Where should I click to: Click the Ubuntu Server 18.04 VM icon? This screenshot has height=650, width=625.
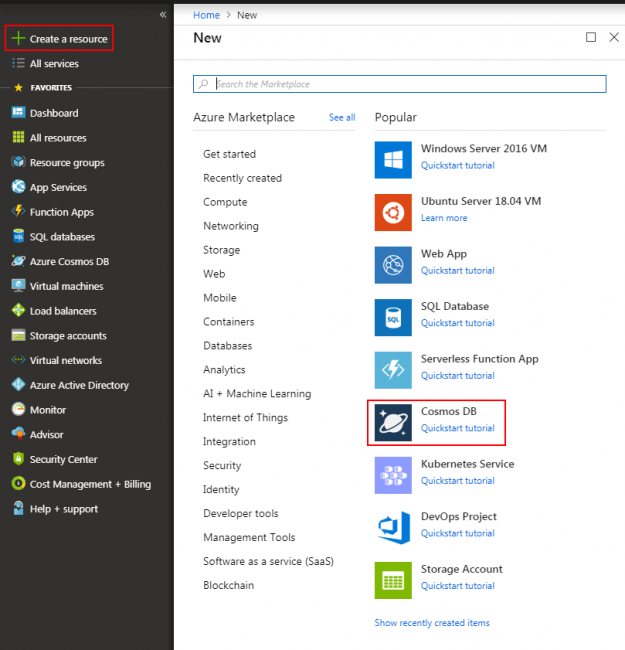(393, 212)
